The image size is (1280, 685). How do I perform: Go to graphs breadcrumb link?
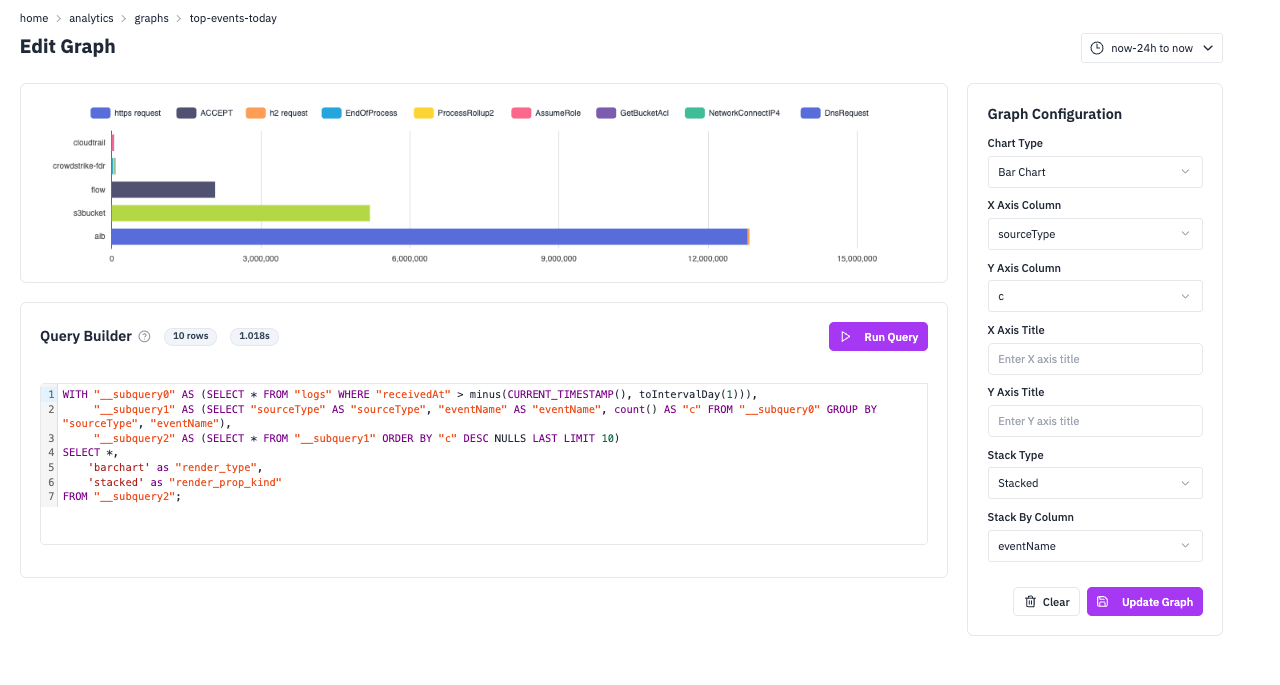151,18
